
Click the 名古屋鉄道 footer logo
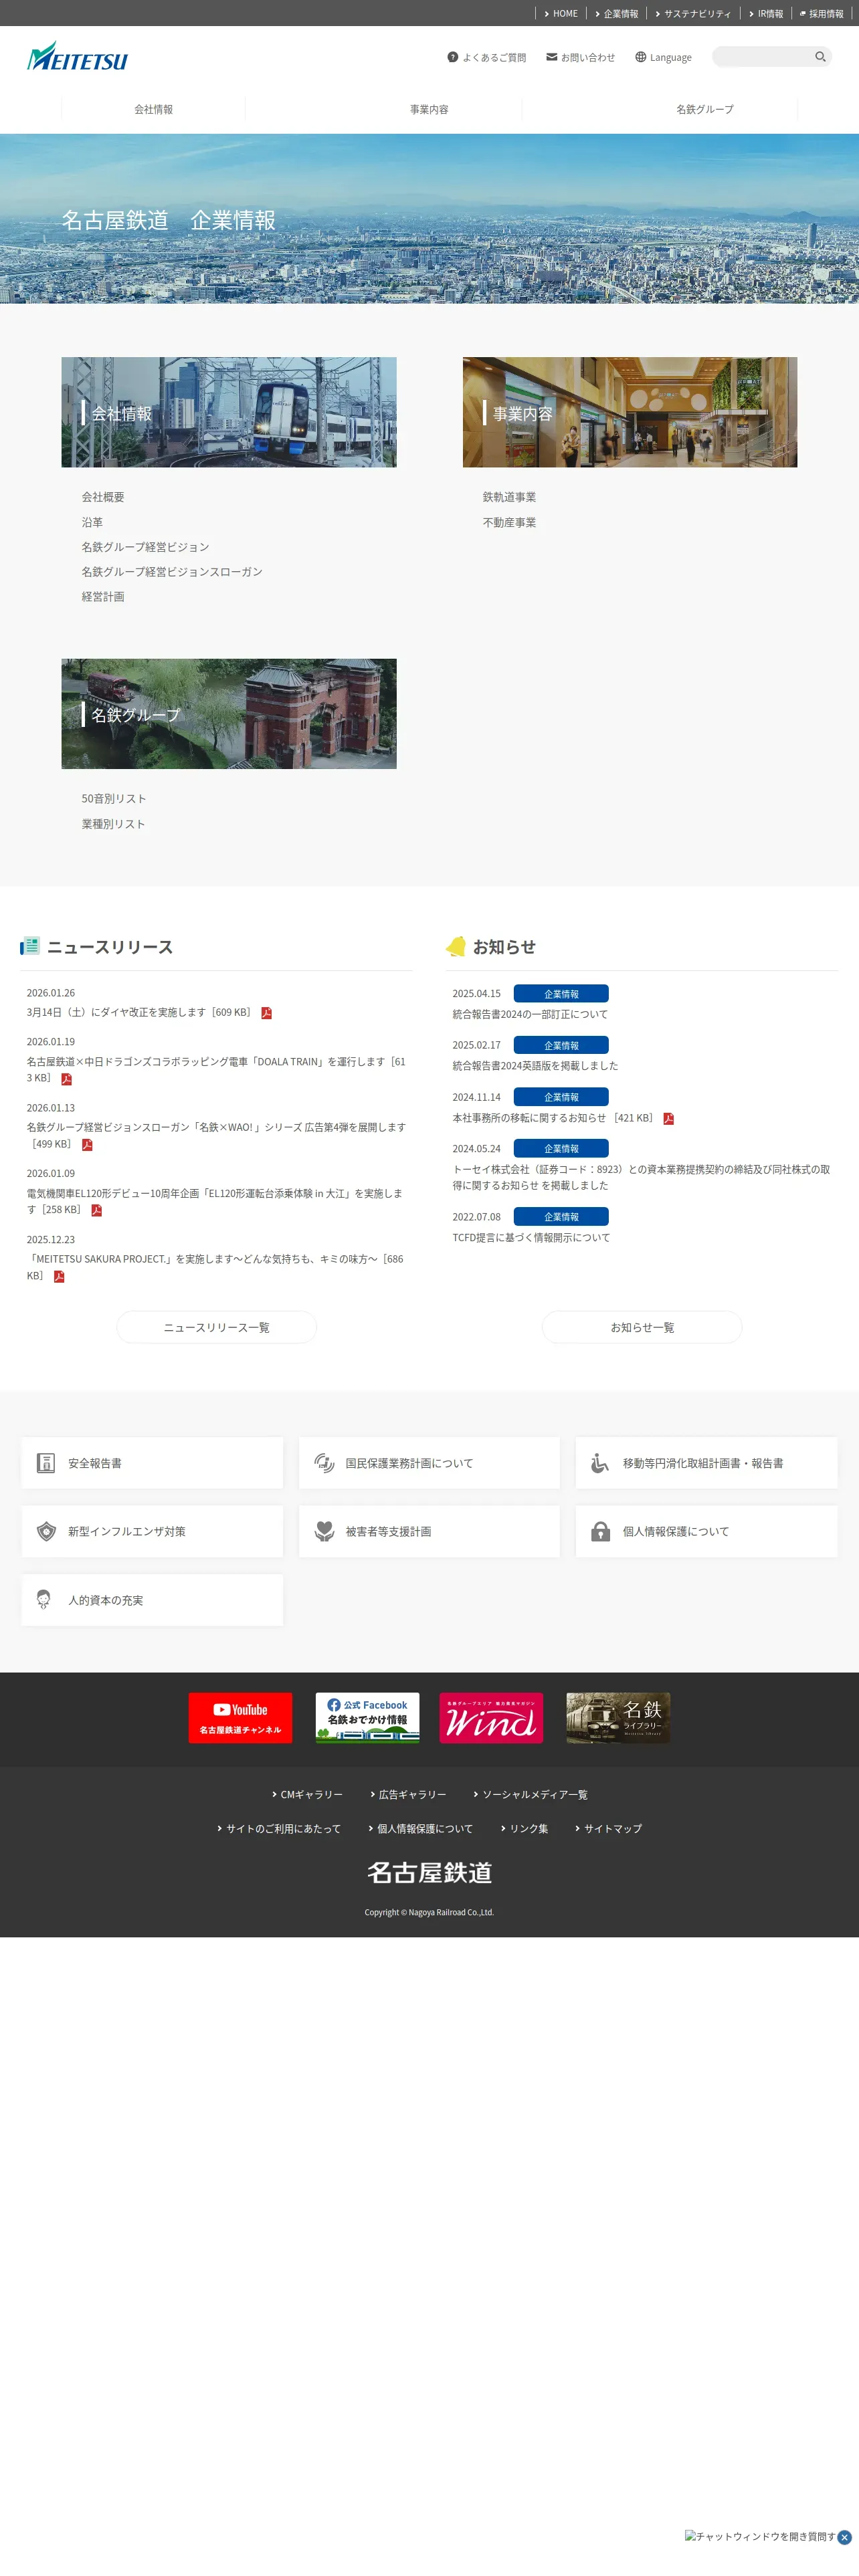pyautogui.click(x=430, y=1873)
